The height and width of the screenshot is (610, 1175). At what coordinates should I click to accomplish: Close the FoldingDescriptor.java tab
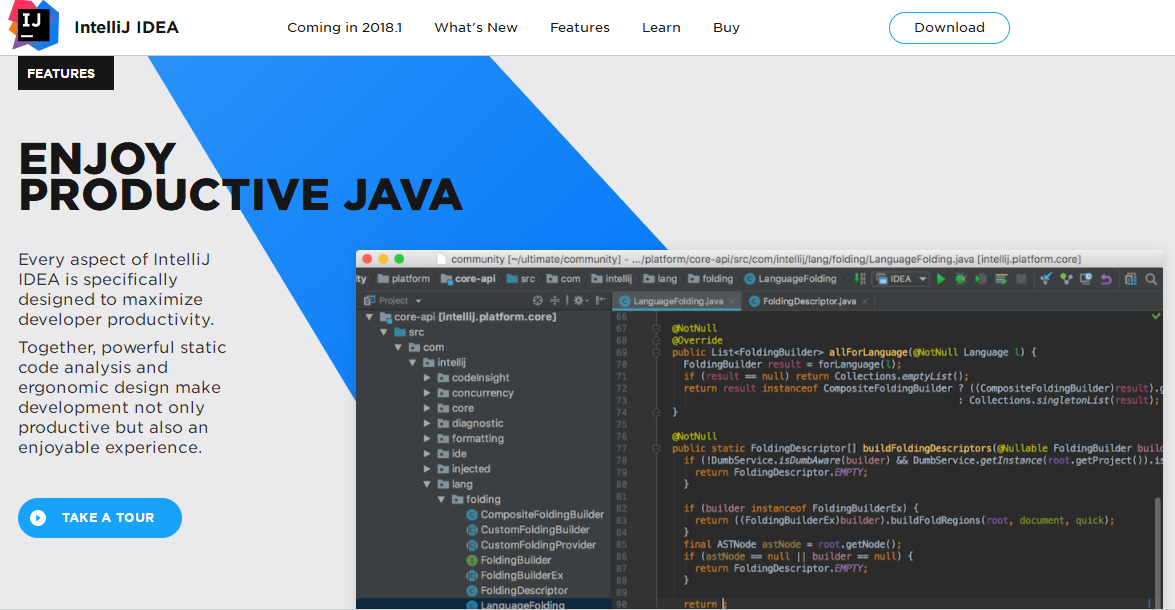coord(865,301)
